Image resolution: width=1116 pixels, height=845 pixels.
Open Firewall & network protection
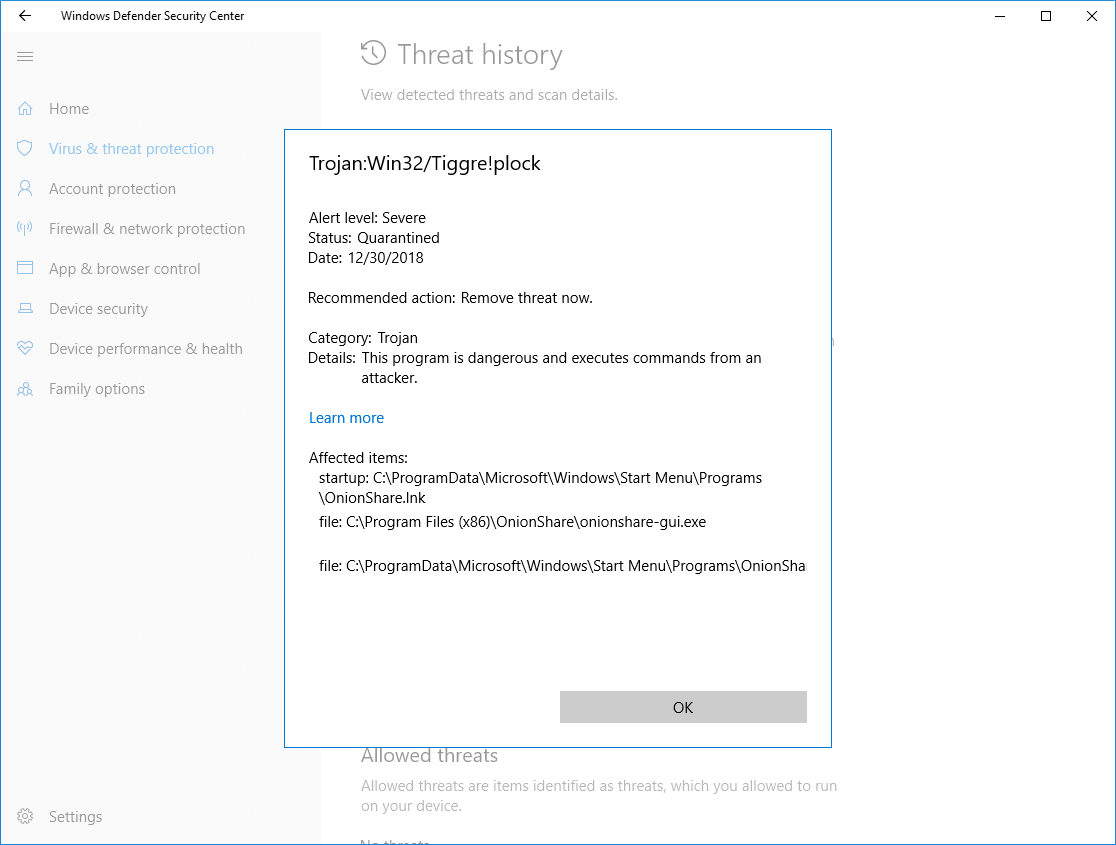pos(147,229)
